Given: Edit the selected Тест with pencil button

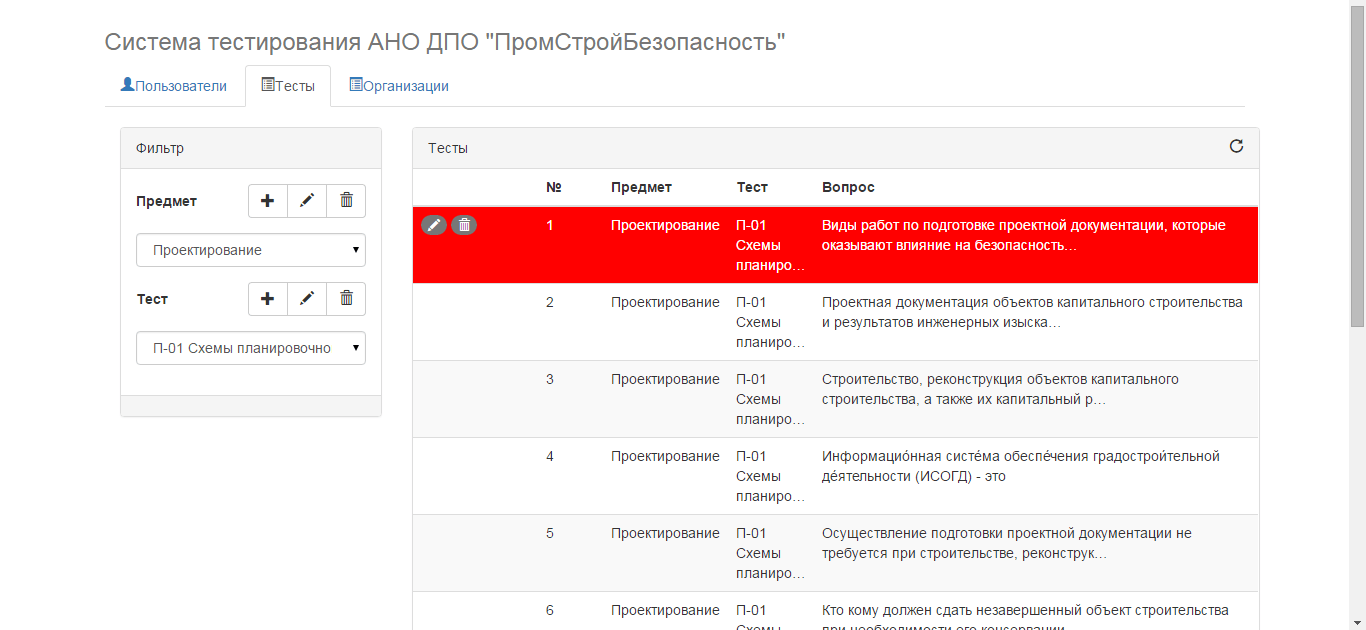Looking at the screenshot, I should pyautogui.click(x=307, y=299).
